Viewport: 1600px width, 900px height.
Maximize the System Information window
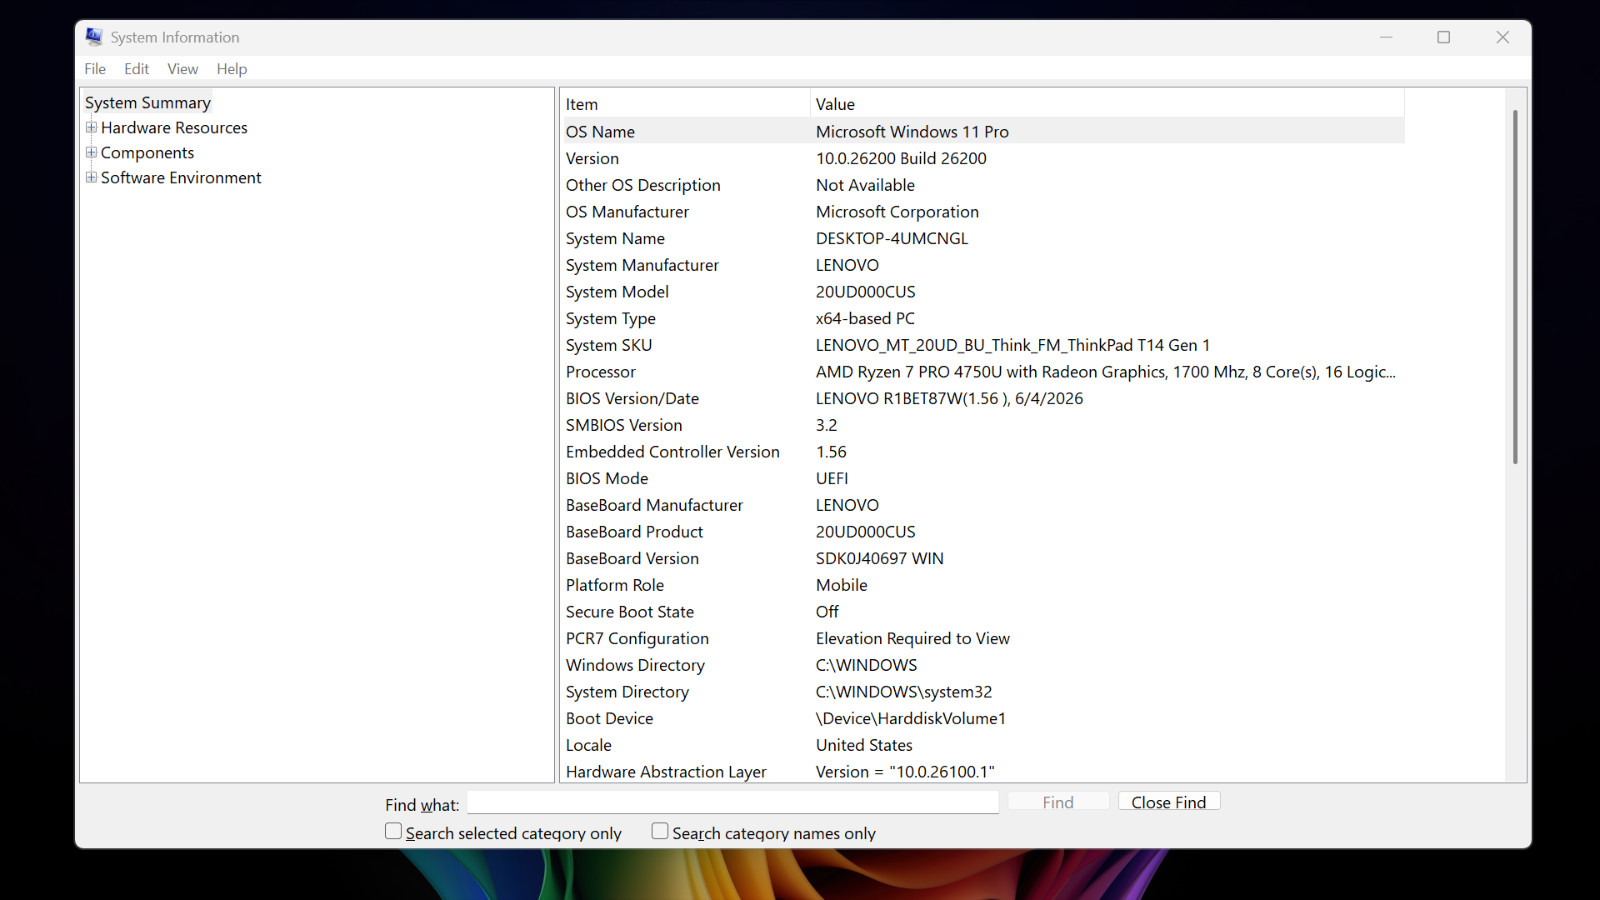pos(1444,37)
